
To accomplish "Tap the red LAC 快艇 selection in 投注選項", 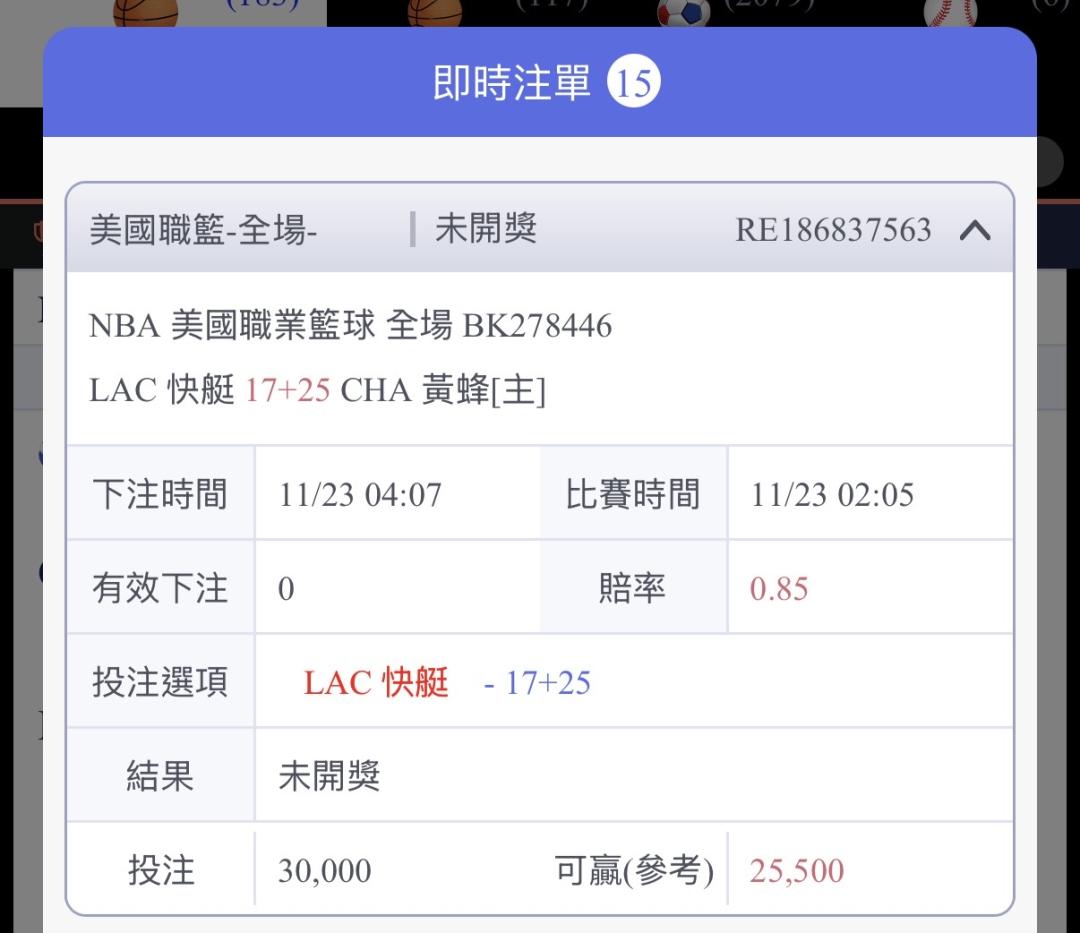I will pyautogui.click(x=376, y=683).
